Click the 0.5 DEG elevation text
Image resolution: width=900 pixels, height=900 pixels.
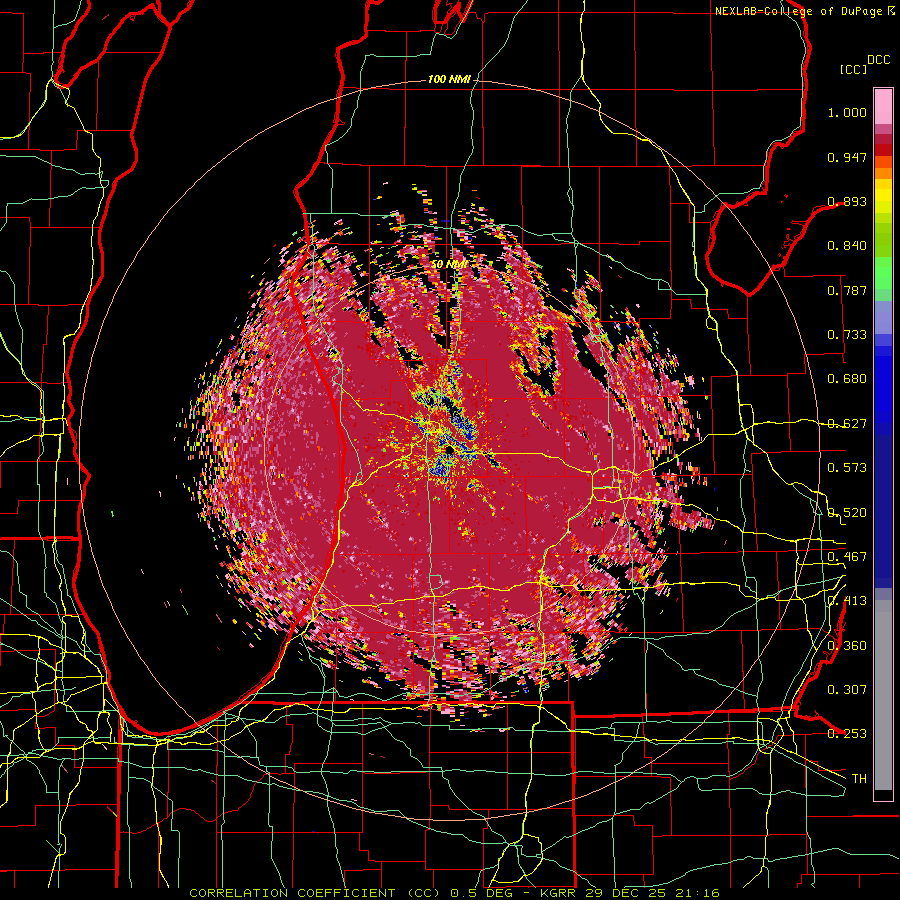(482, 893)
